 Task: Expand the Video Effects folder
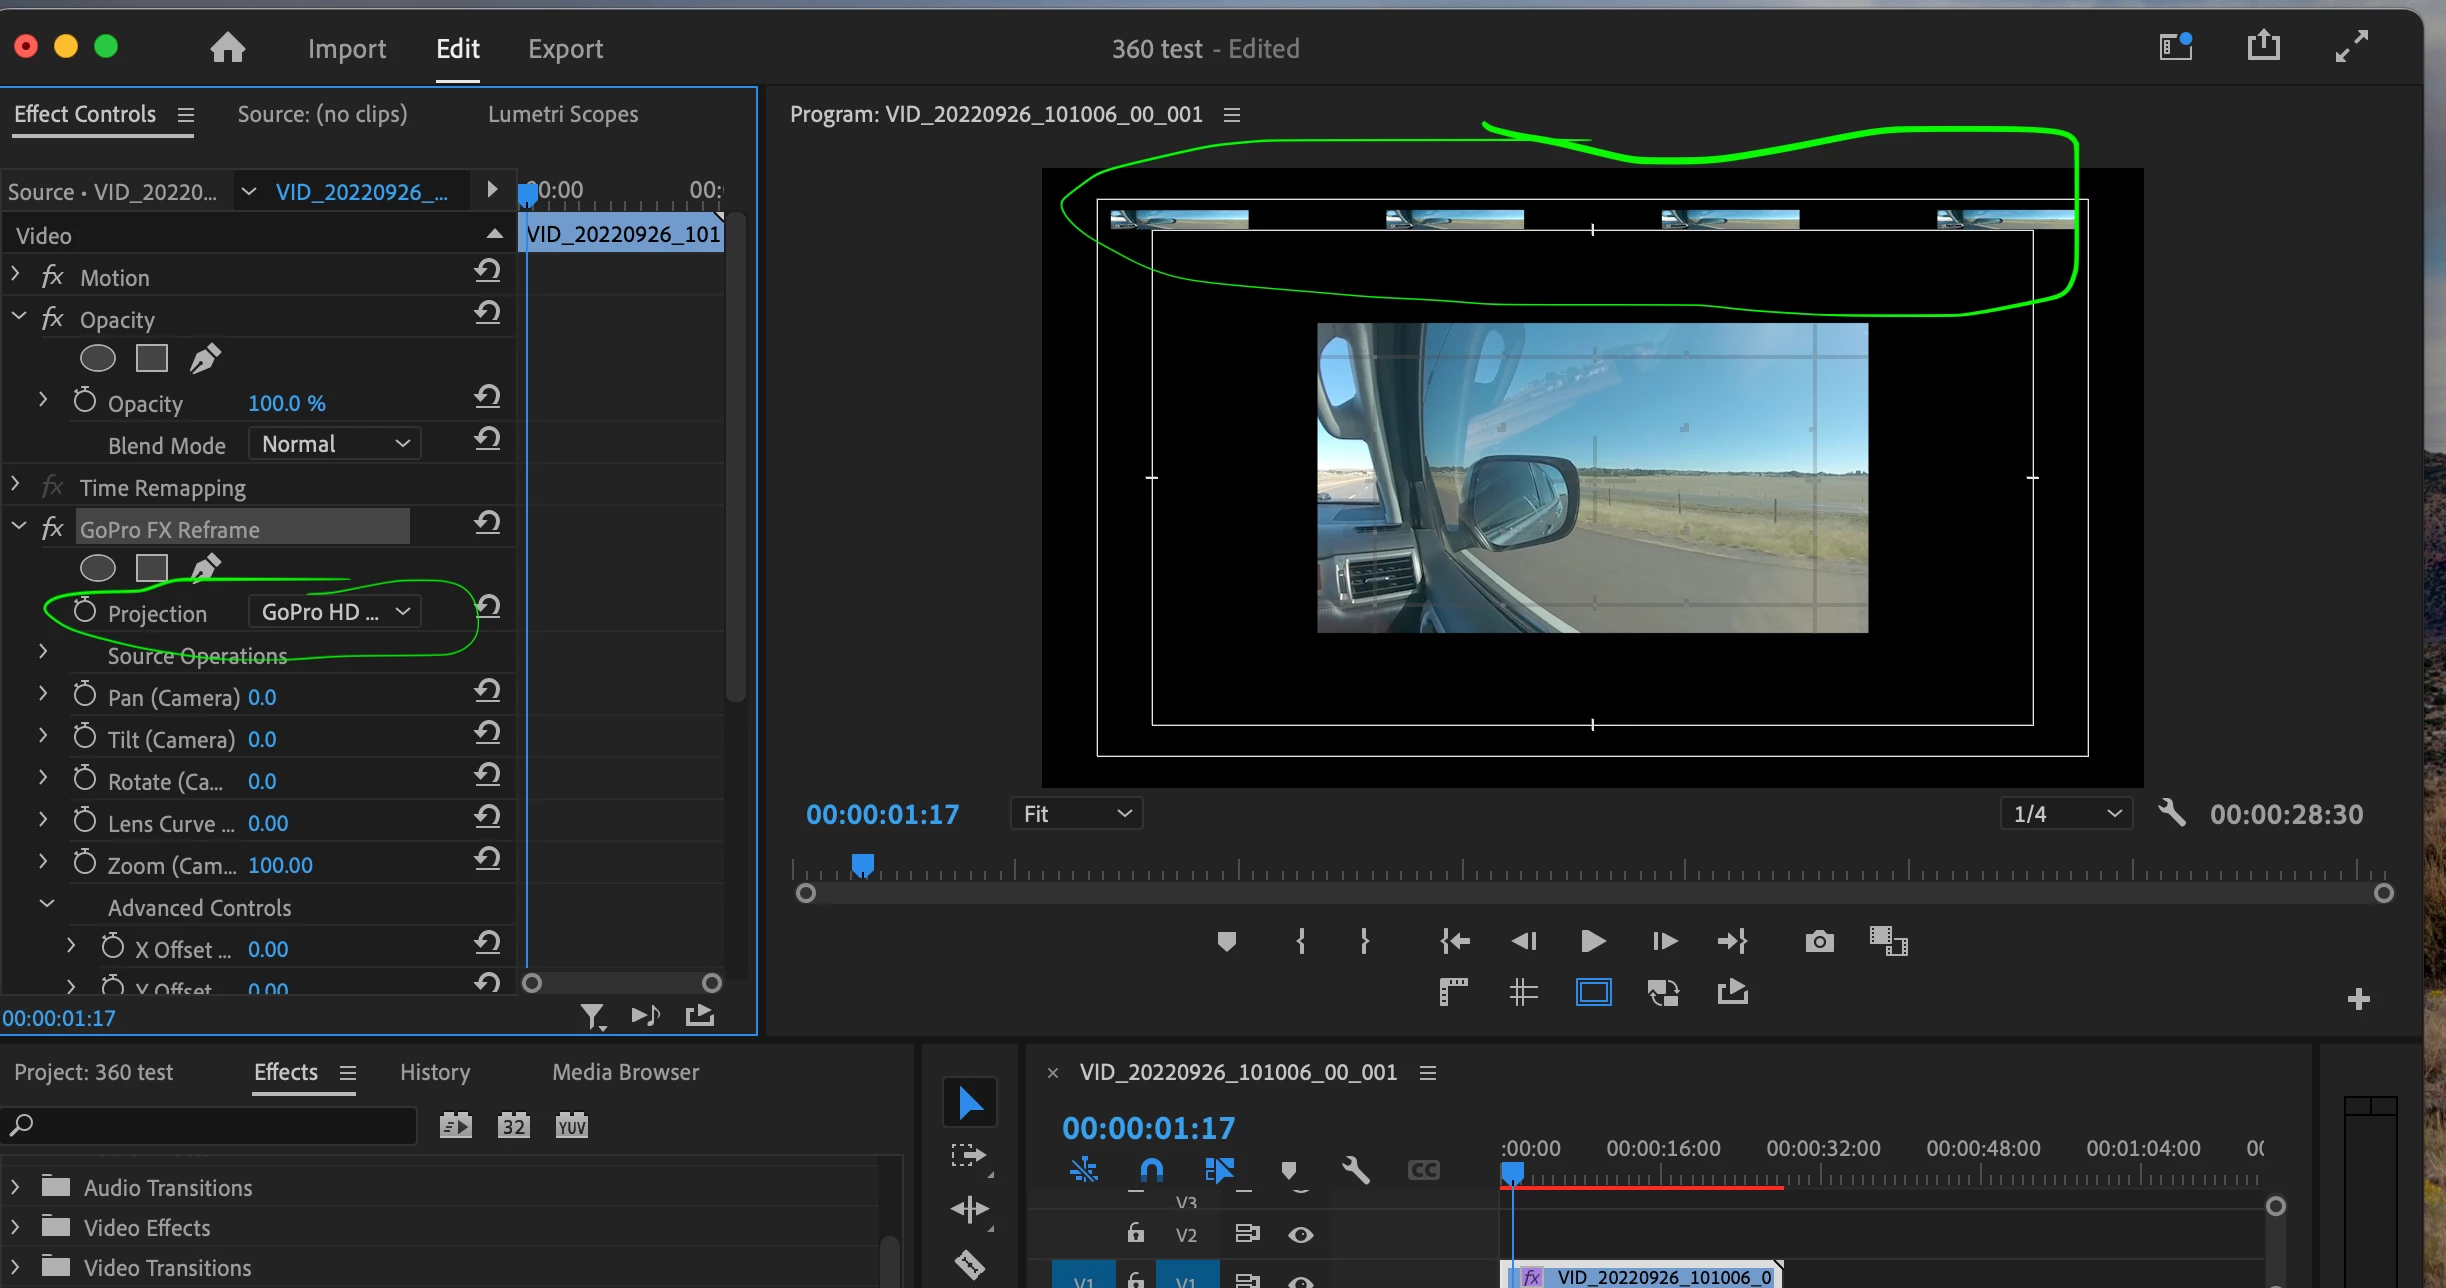(x=15, y=1228)
